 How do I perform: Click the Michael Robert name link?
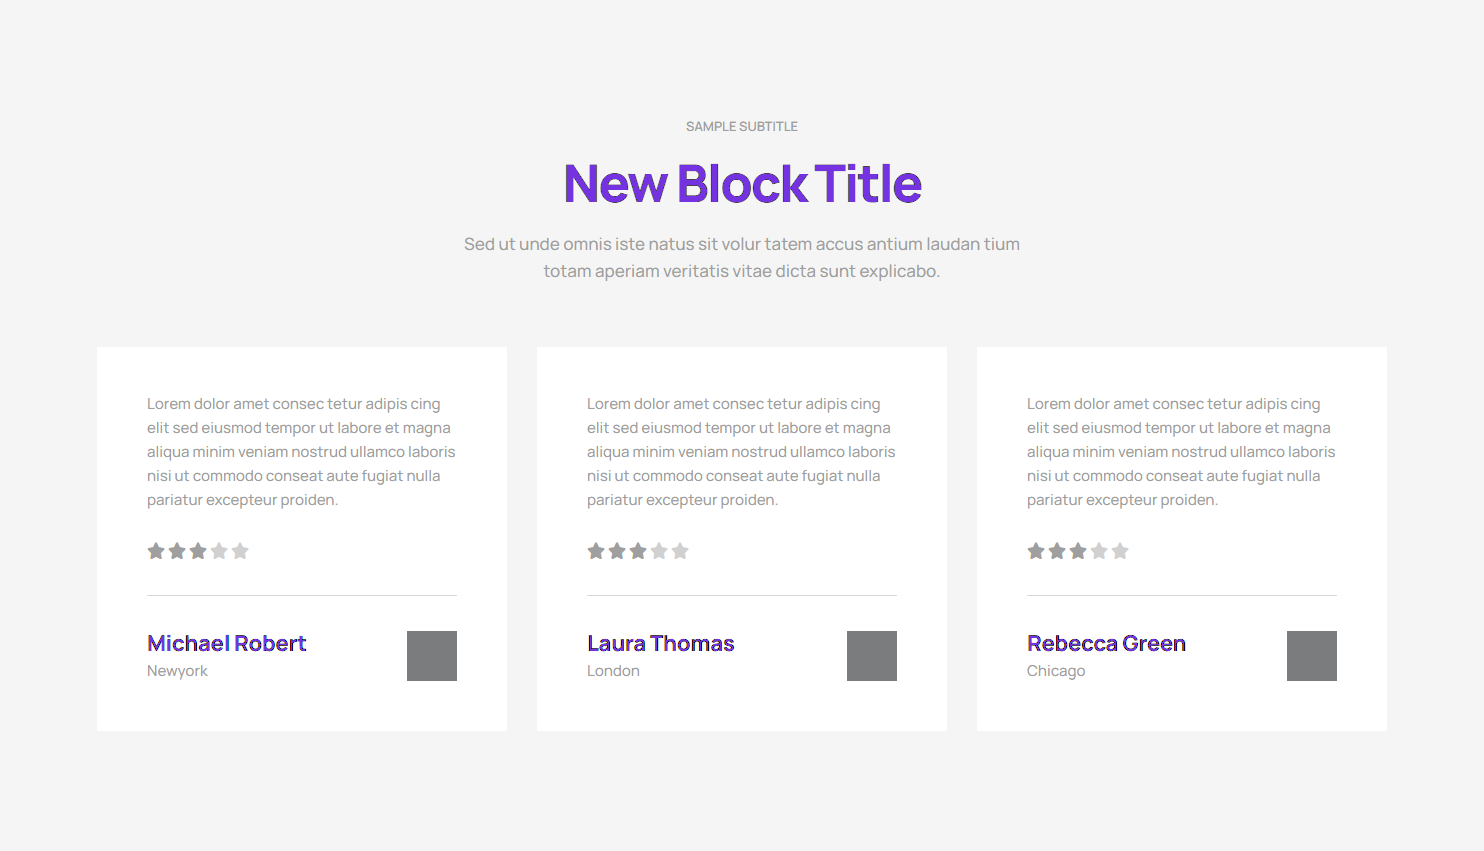227,643
